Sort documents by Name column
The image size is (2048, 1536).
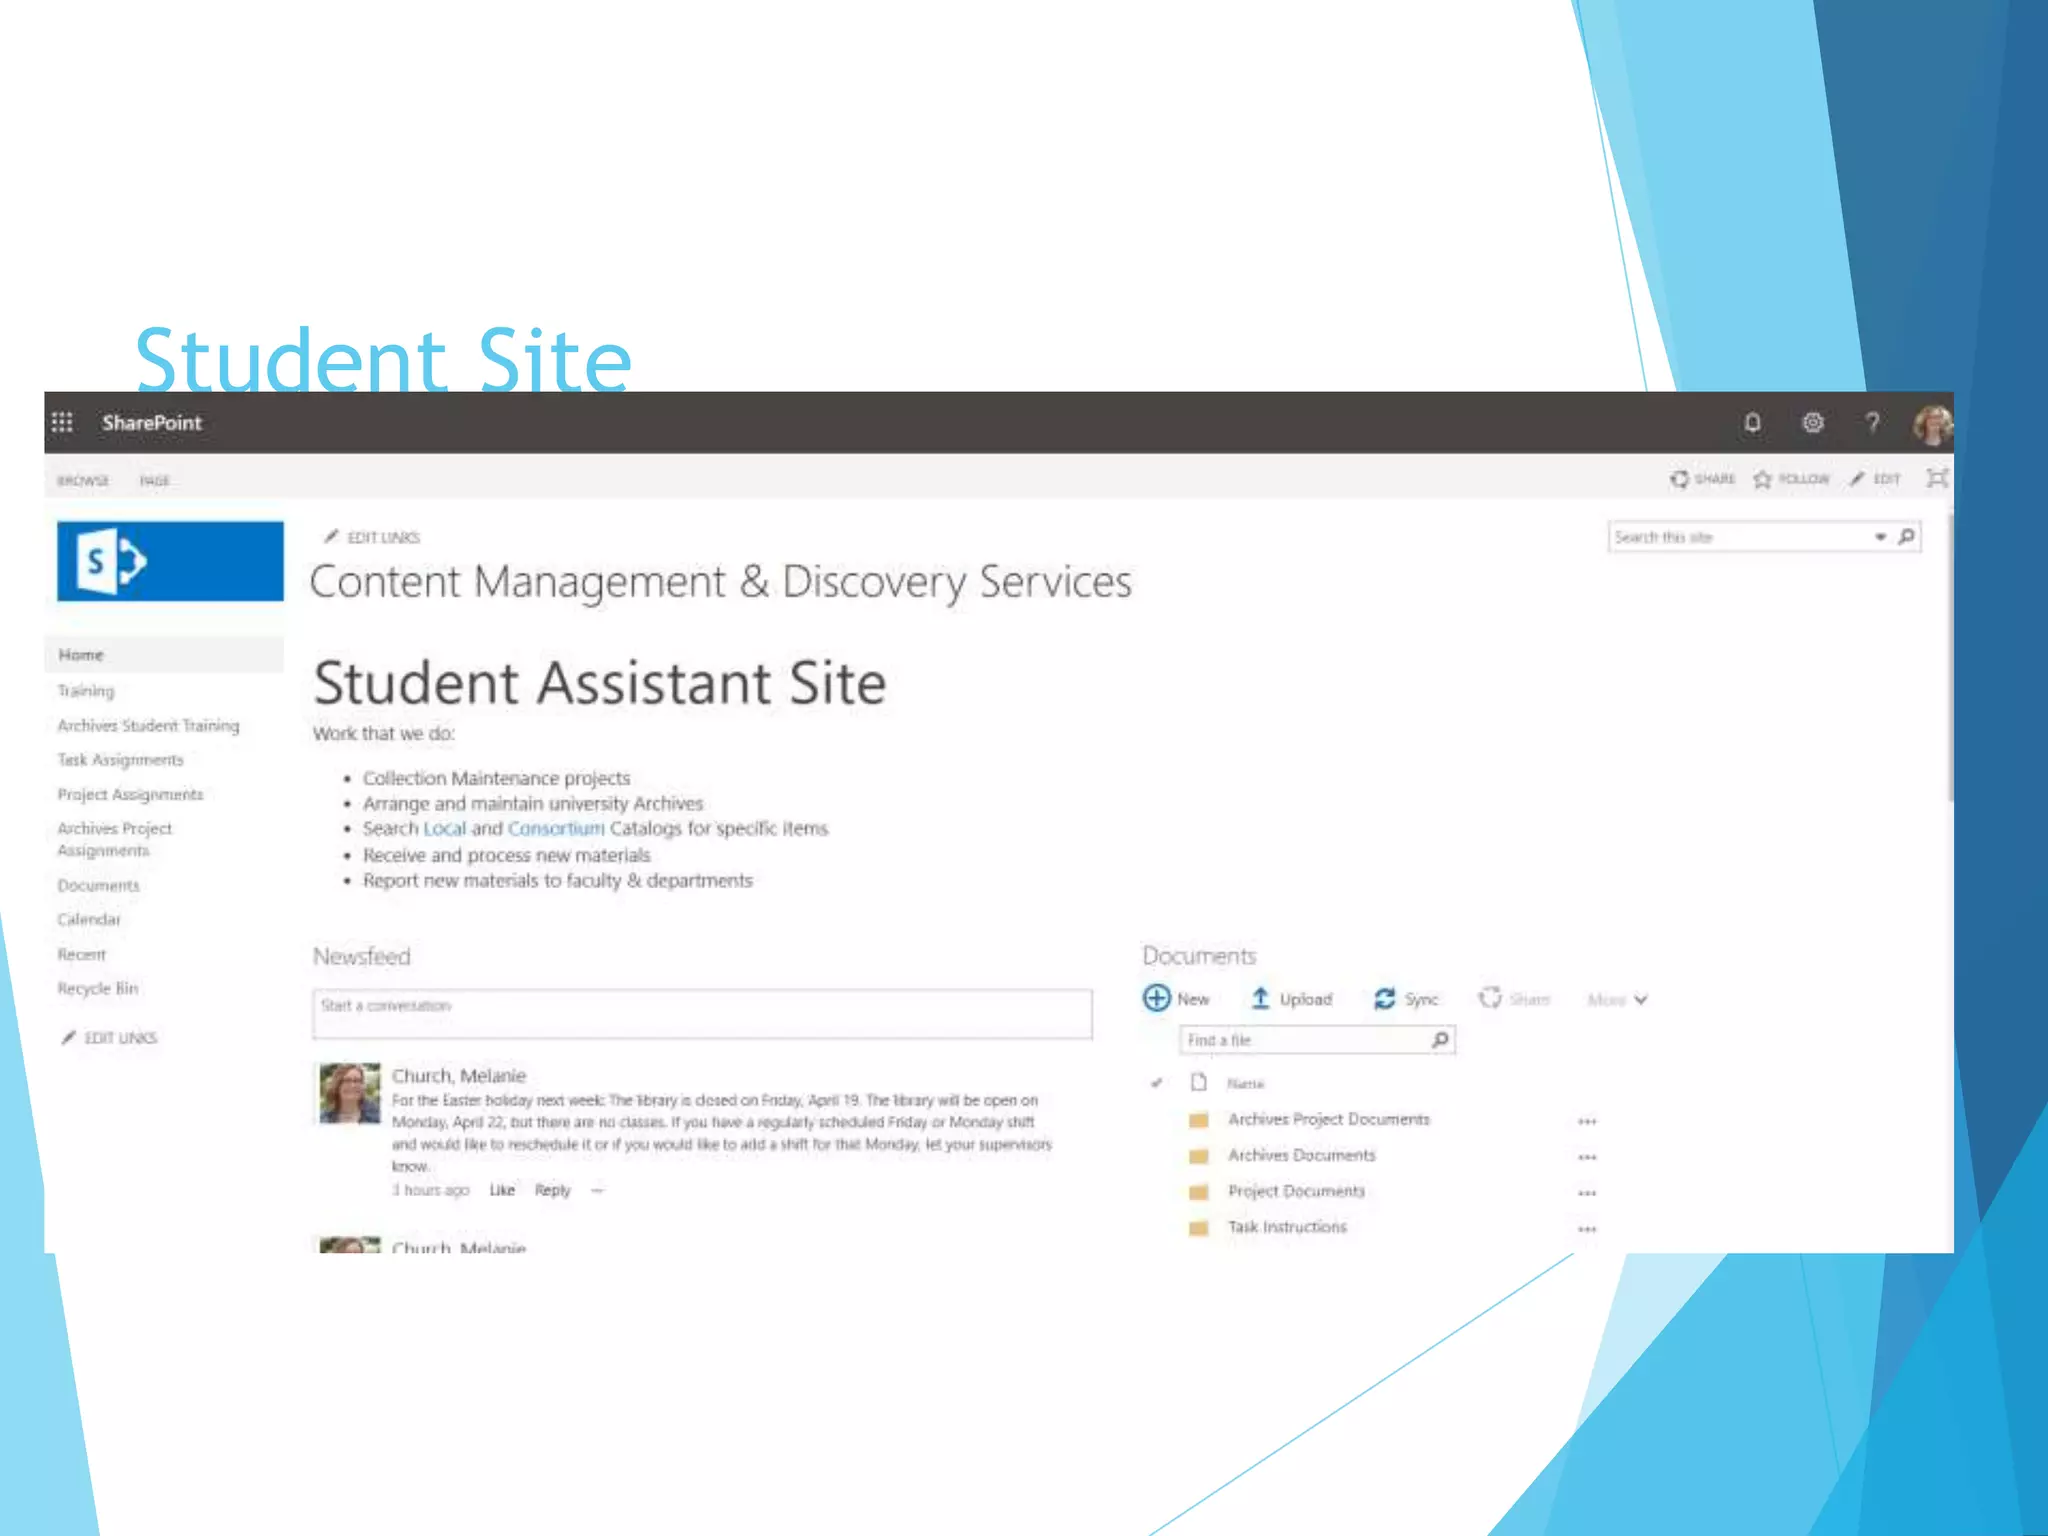(x=1245, y=1084)
